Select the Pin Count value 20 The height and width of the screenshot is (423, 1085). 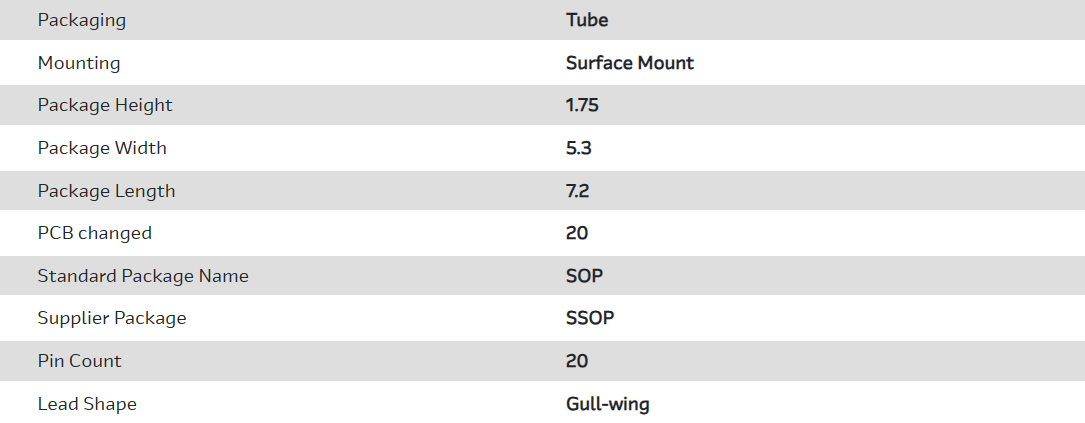(577, 361)
